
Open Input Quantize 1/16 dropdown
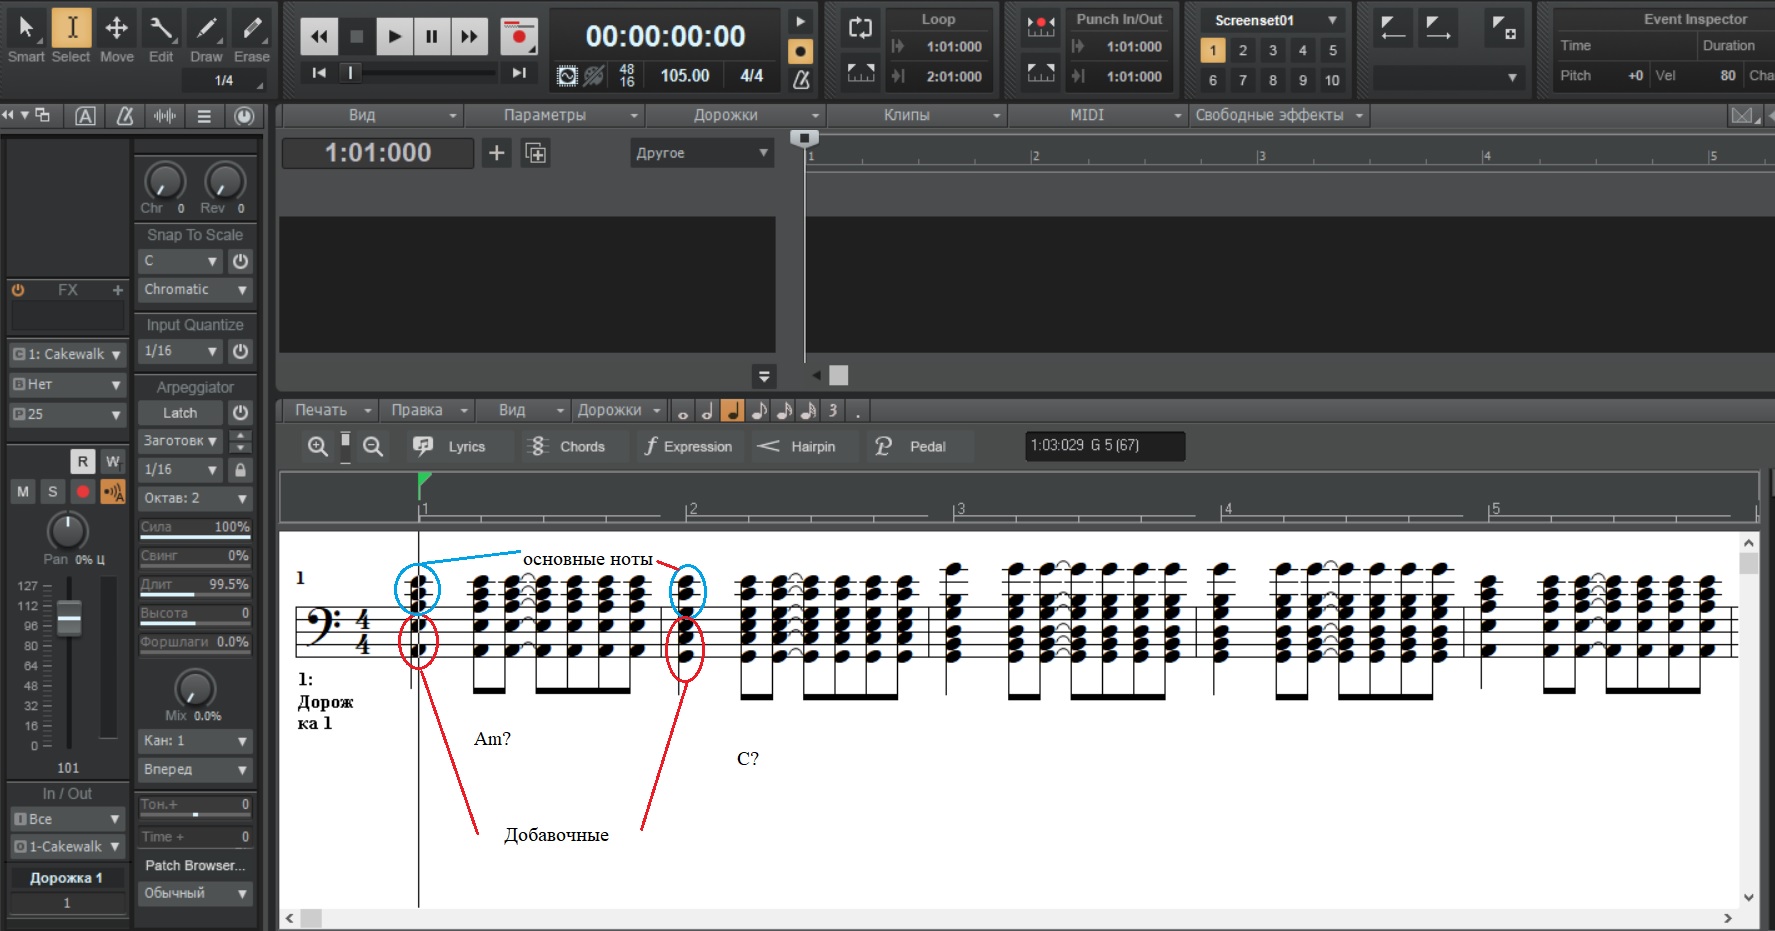click(181, 352)
